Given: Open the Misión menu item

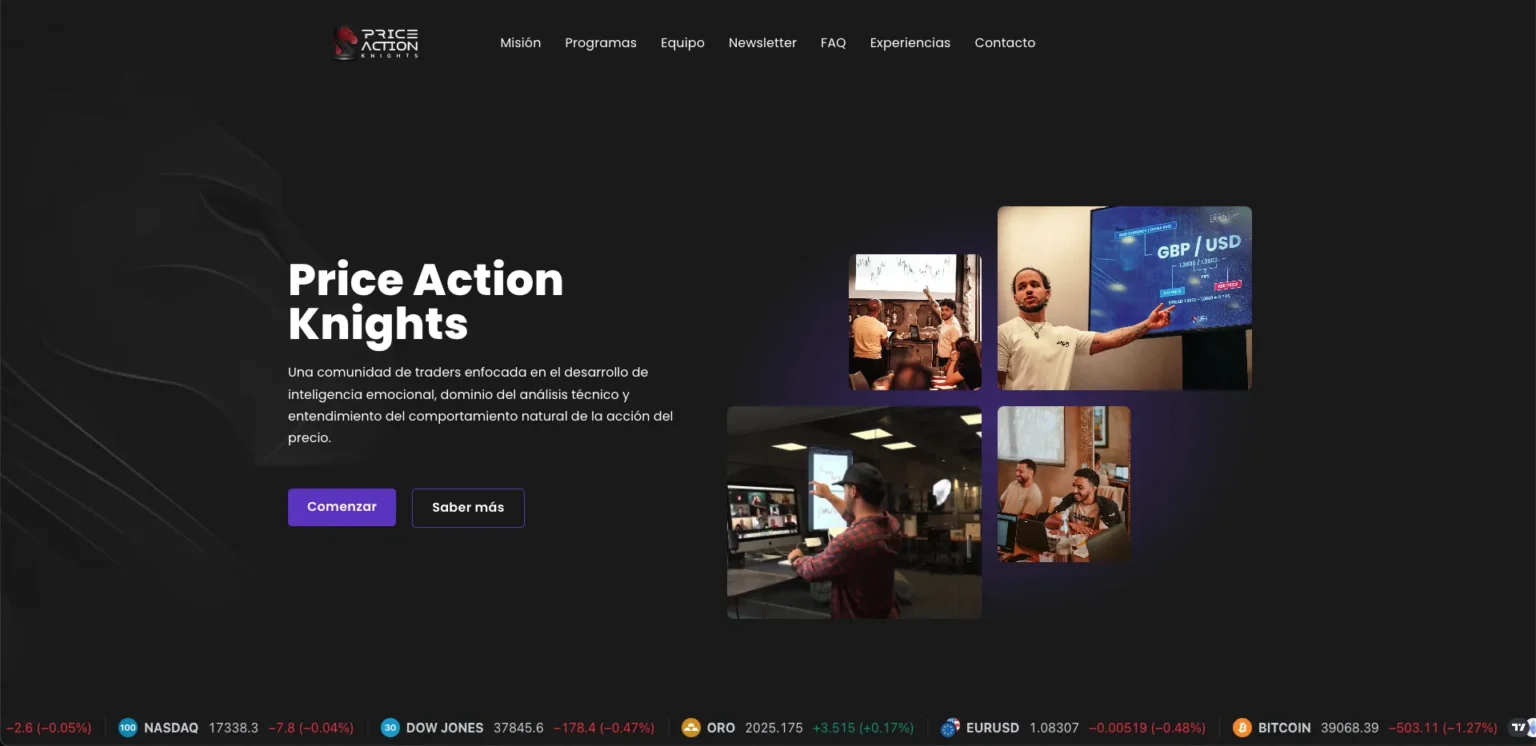Looking at the screenshot, I should click(520, 43).
